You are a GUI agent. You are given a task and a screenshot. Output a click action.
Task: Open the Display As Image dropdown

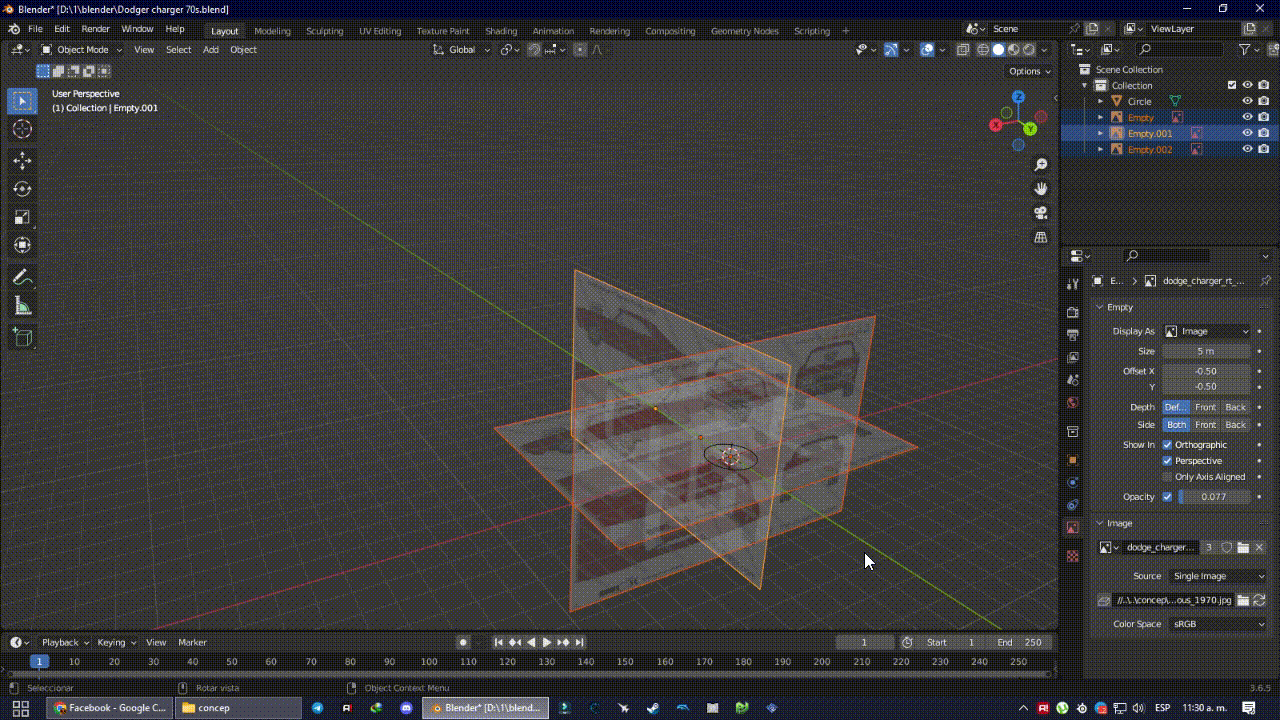(1207, 331)
